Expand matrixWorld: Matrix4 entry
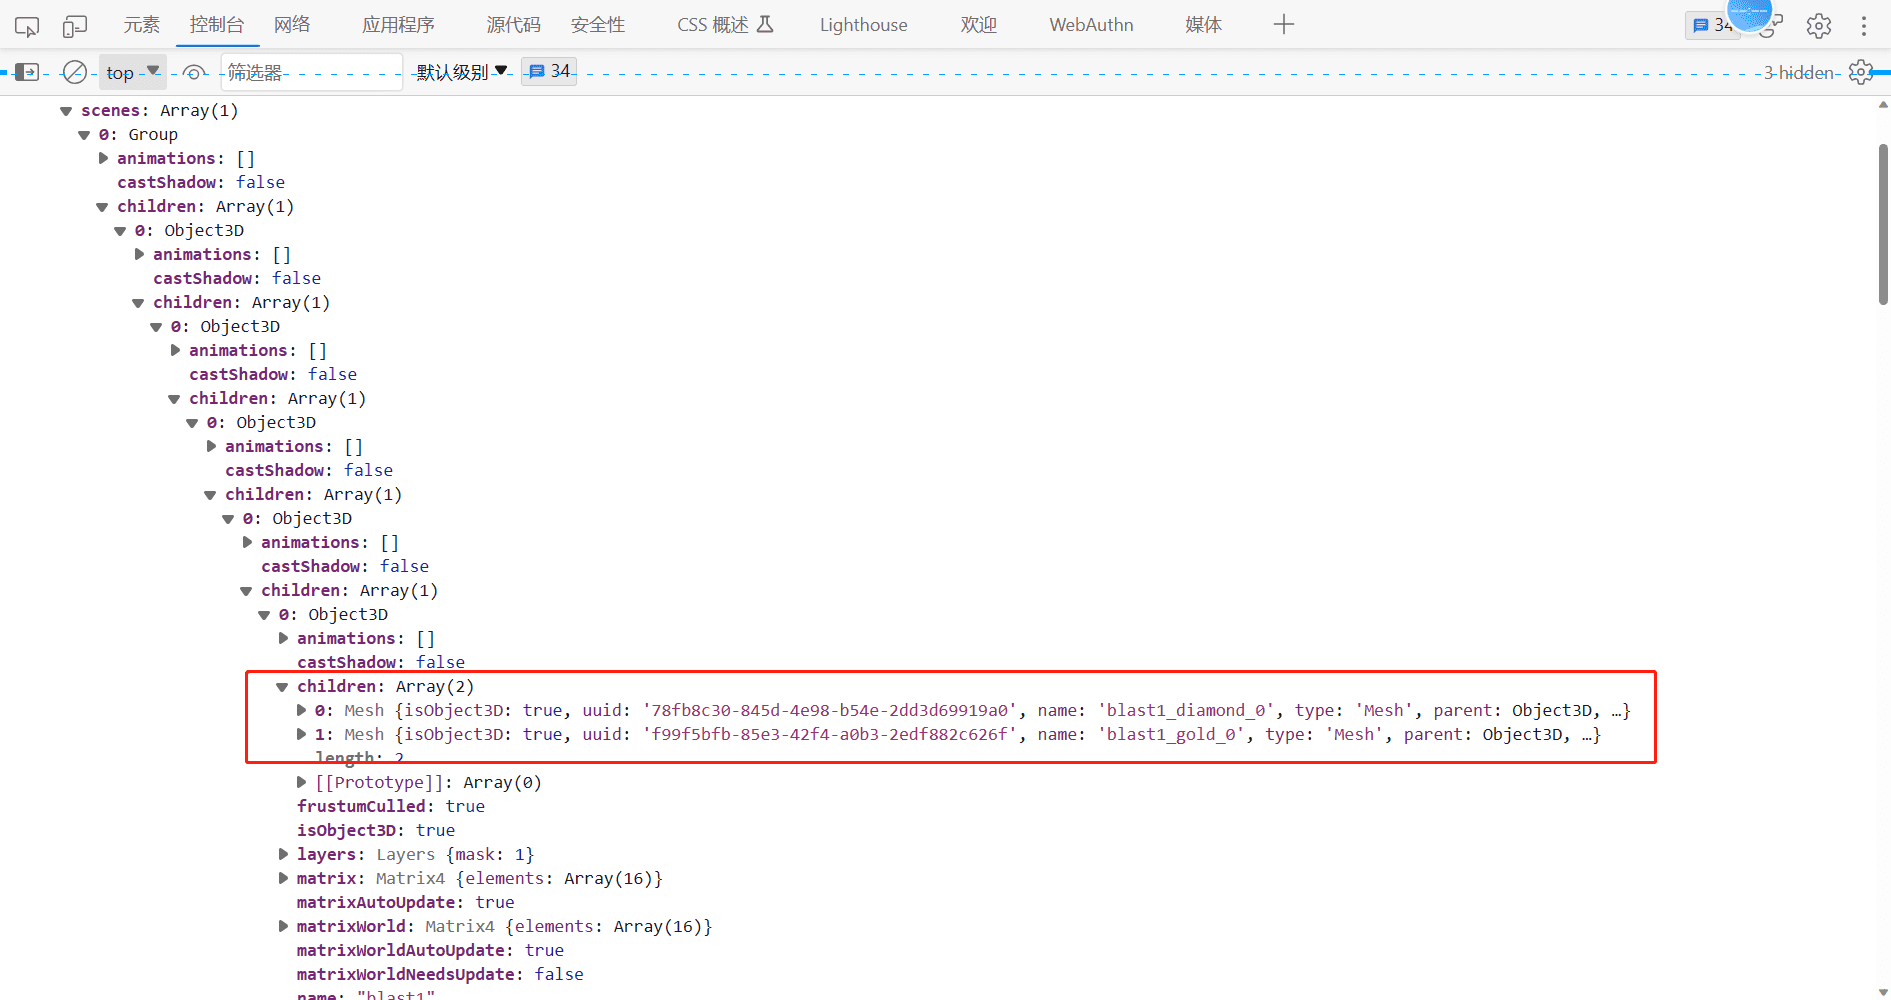The image size is (1891, 1000). click(283, 927)
